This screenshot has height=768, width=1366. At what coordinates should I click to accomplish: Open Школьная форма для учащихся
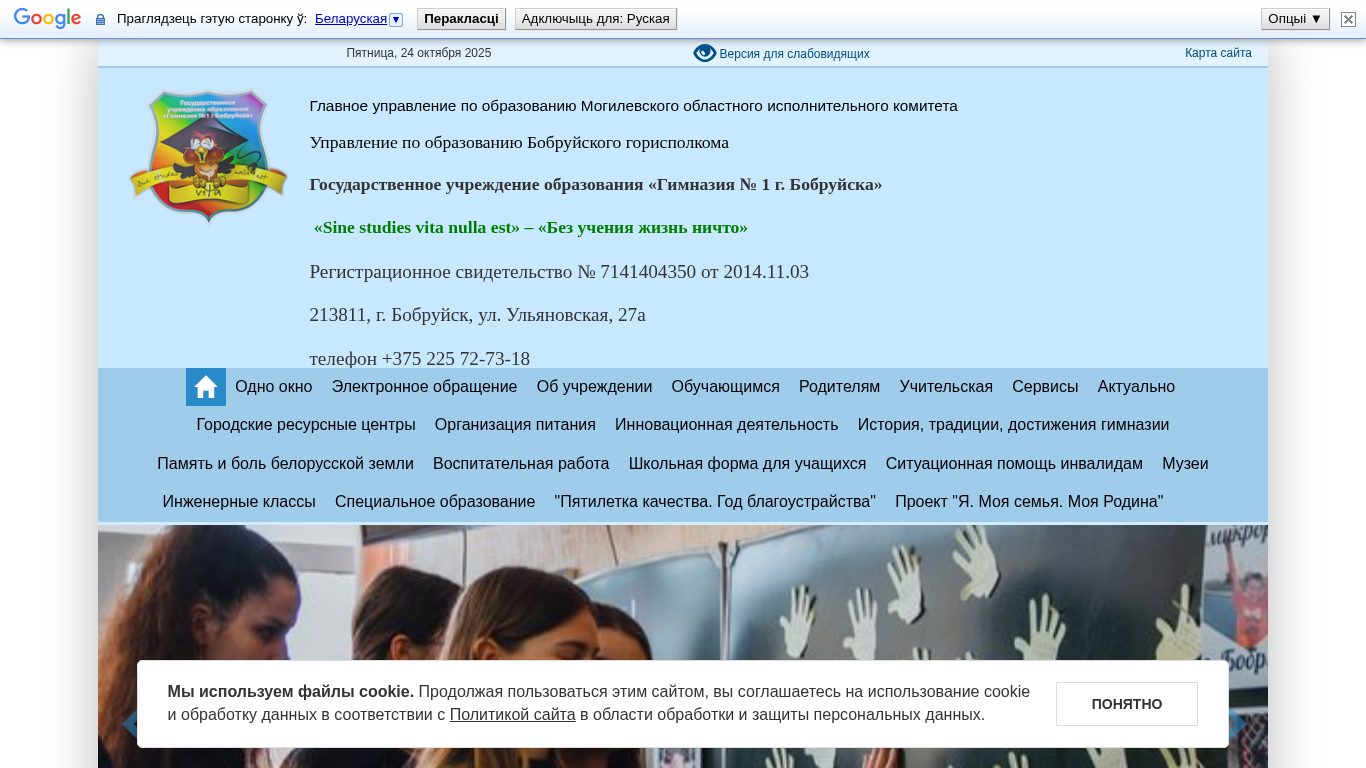click(x=747, y=464)
